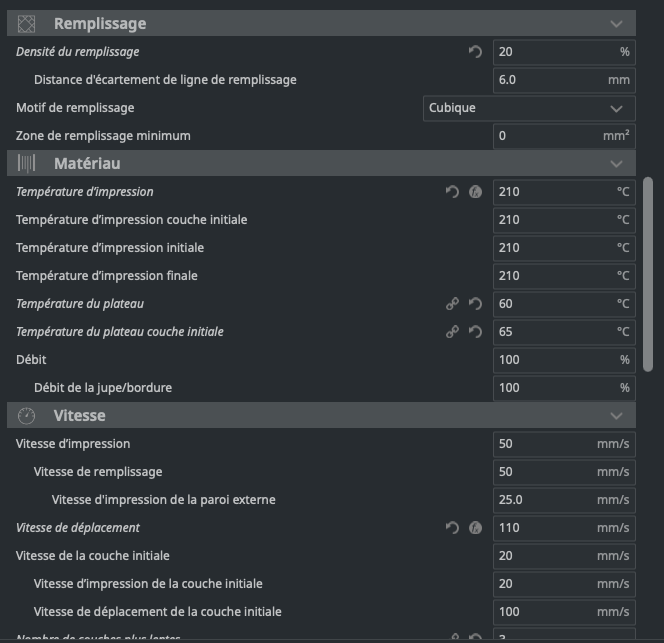664x643 pixels.
Task: Click formula icon beside Vitesse de déplacement
Action: coord(476,528)
